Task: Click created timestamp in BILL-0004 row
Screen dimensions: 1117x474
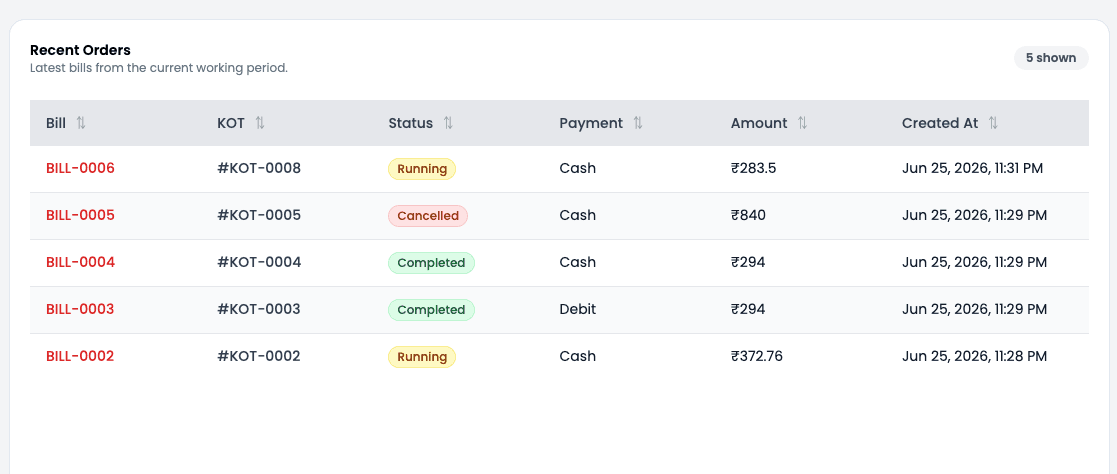Action: tap(975, 263)
